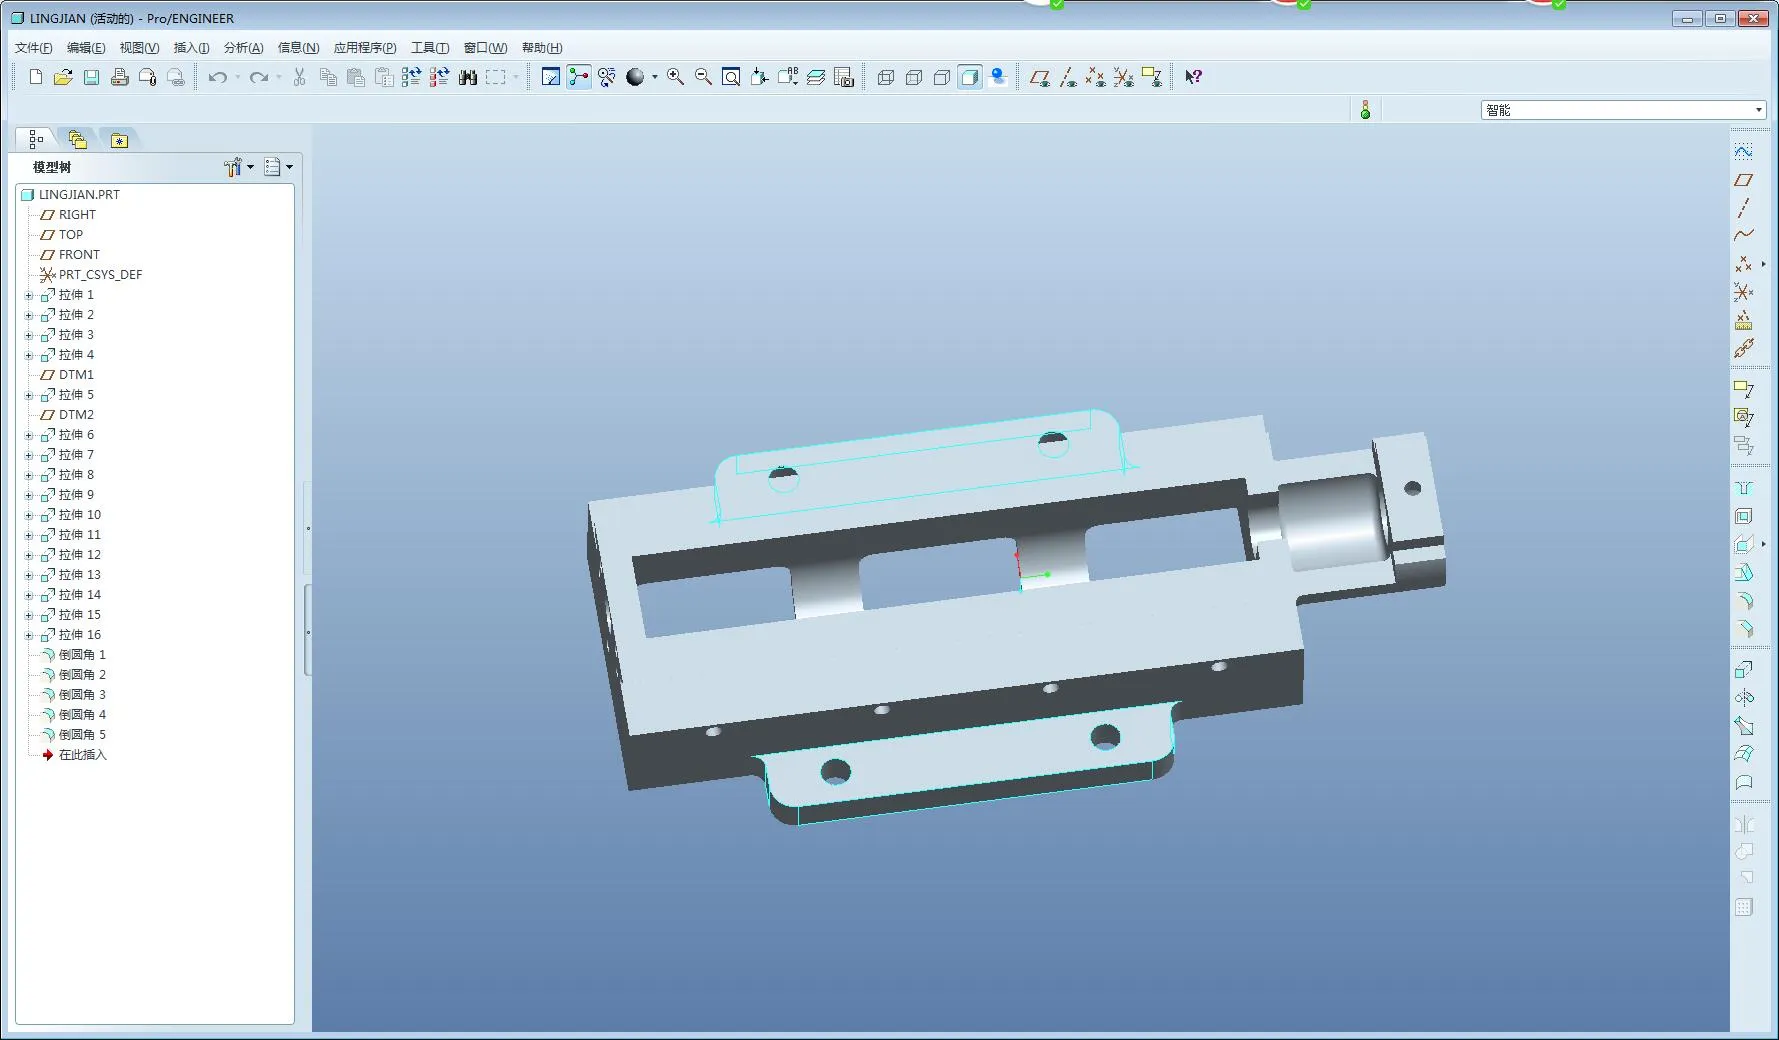Redo the last undone operation
Image resolution: width=1779 pixels, height=1040 pixels.
(259, 77)
